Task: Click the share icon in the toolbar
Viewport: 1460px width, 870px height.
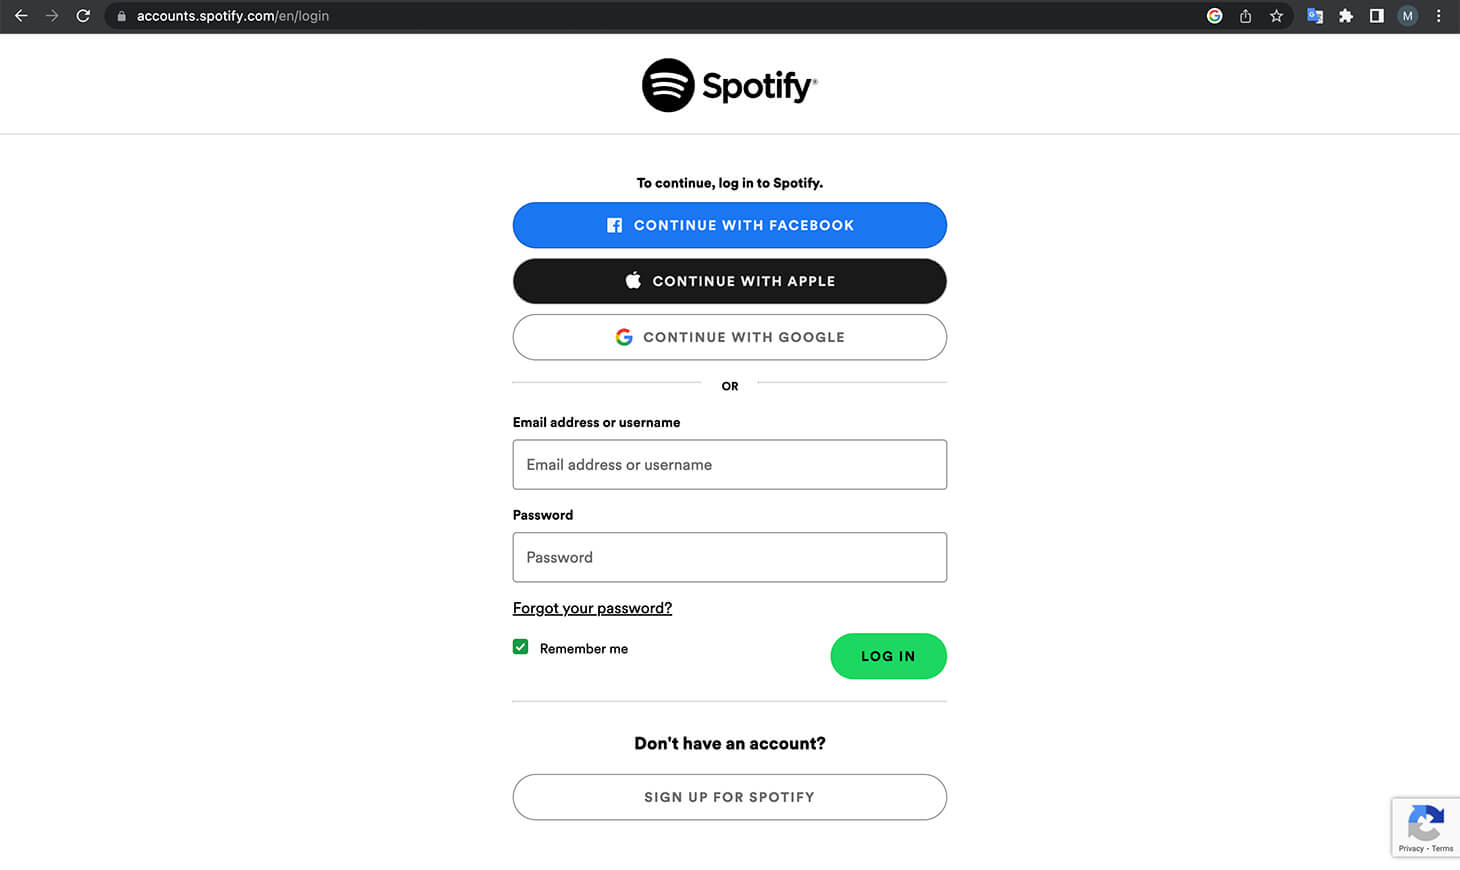Action: pyautogui.click(x=1245, y=16)
